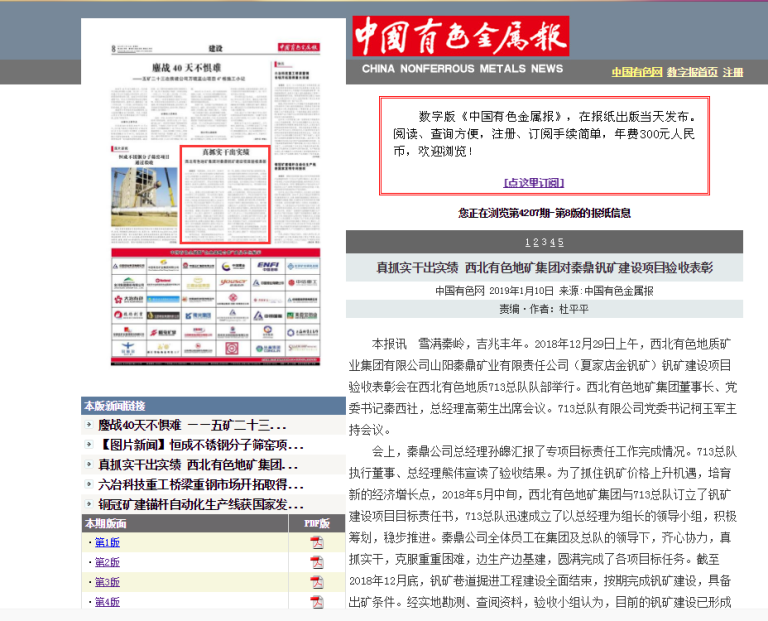Navigate to the 第1版 edition link

coord(107,542)
